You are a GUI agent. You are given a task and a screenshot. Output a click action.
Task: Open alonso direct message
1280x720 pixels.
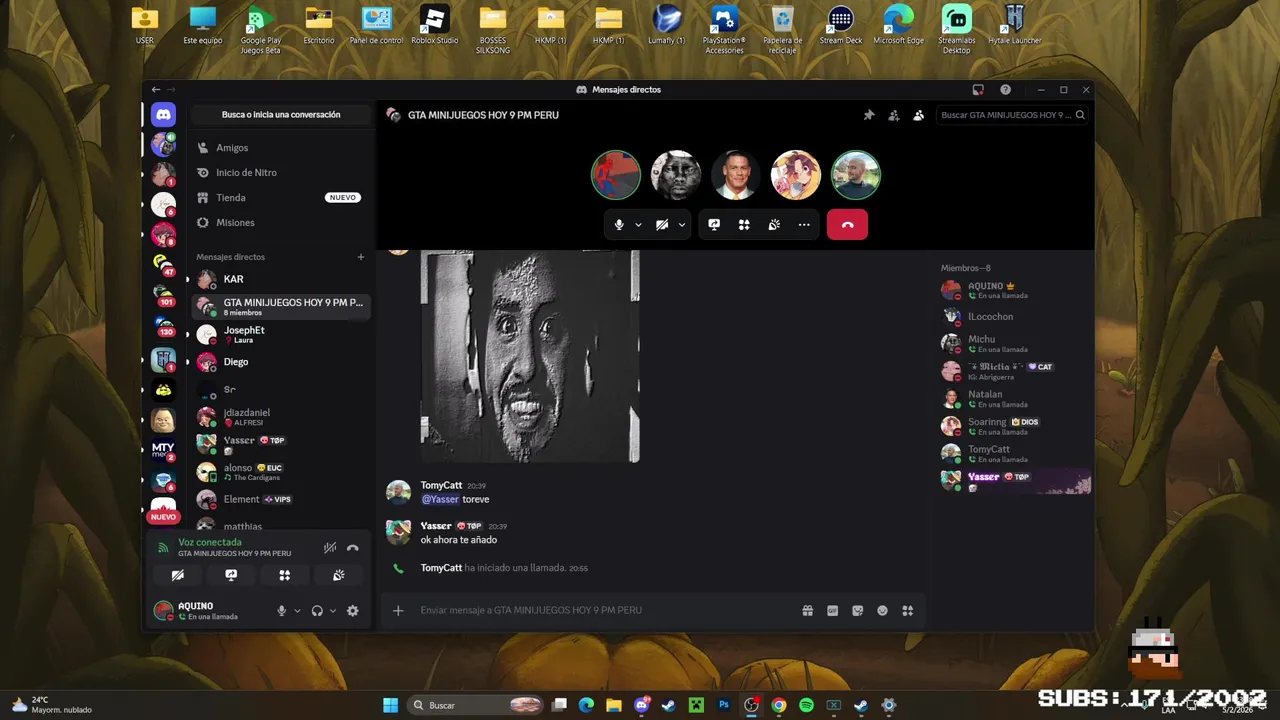pos(279,472)
